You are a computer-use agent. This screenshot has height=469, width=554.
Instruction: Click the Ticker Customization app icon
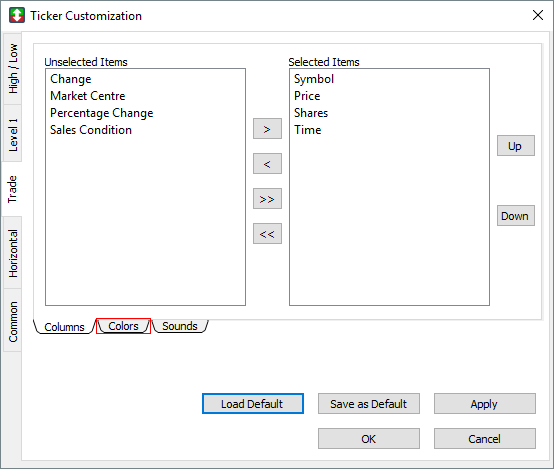[17, 15]
